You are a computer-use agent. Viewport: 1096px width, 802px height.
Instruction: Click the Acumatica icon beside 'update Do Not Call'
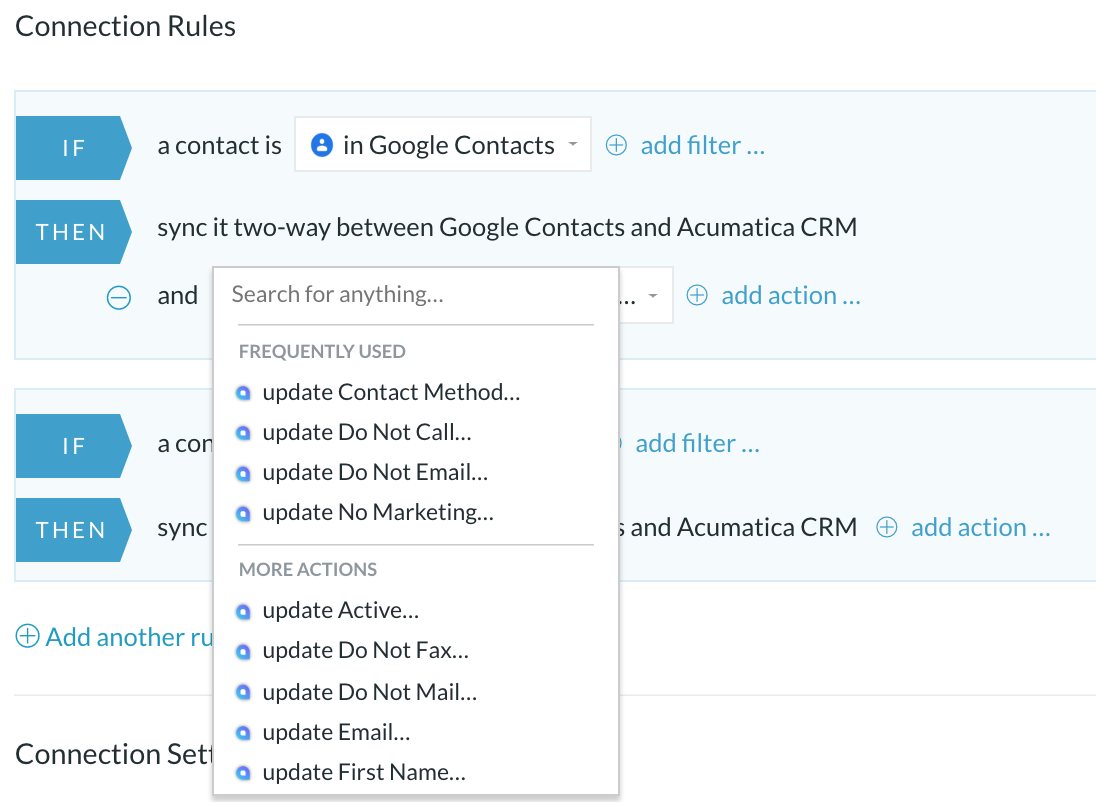click(243, 434)
